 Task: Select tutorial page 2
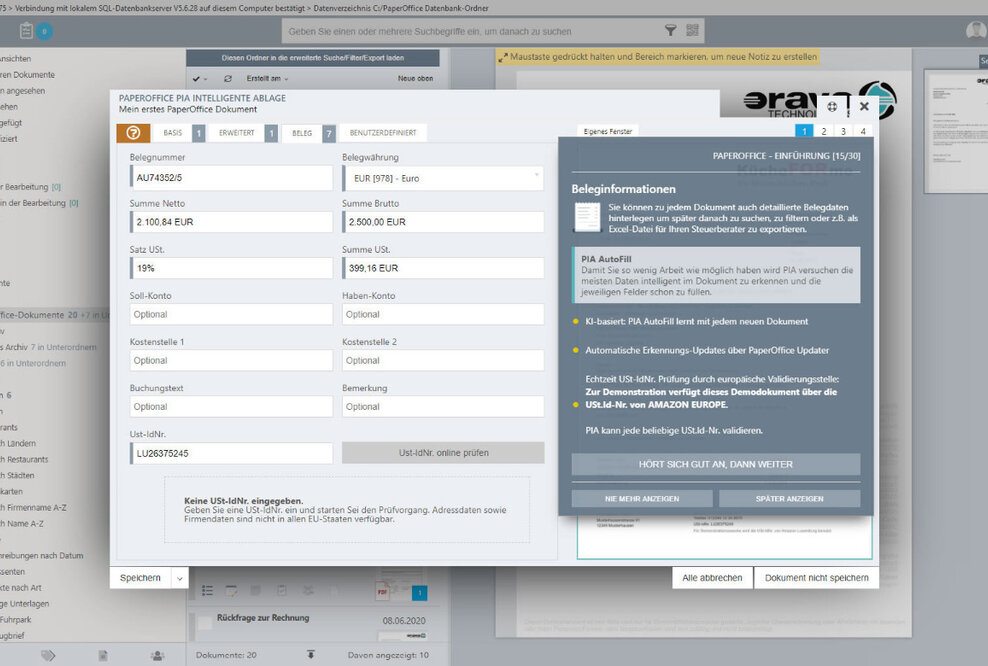822,130
